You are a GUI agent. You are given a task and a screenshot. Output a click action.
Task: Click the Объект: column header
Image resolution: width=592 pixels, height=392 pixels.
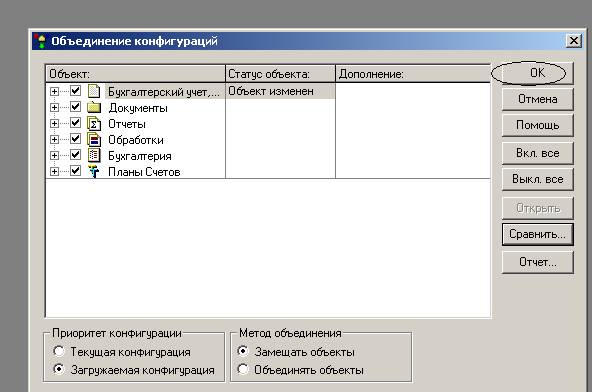coord(135,74)
